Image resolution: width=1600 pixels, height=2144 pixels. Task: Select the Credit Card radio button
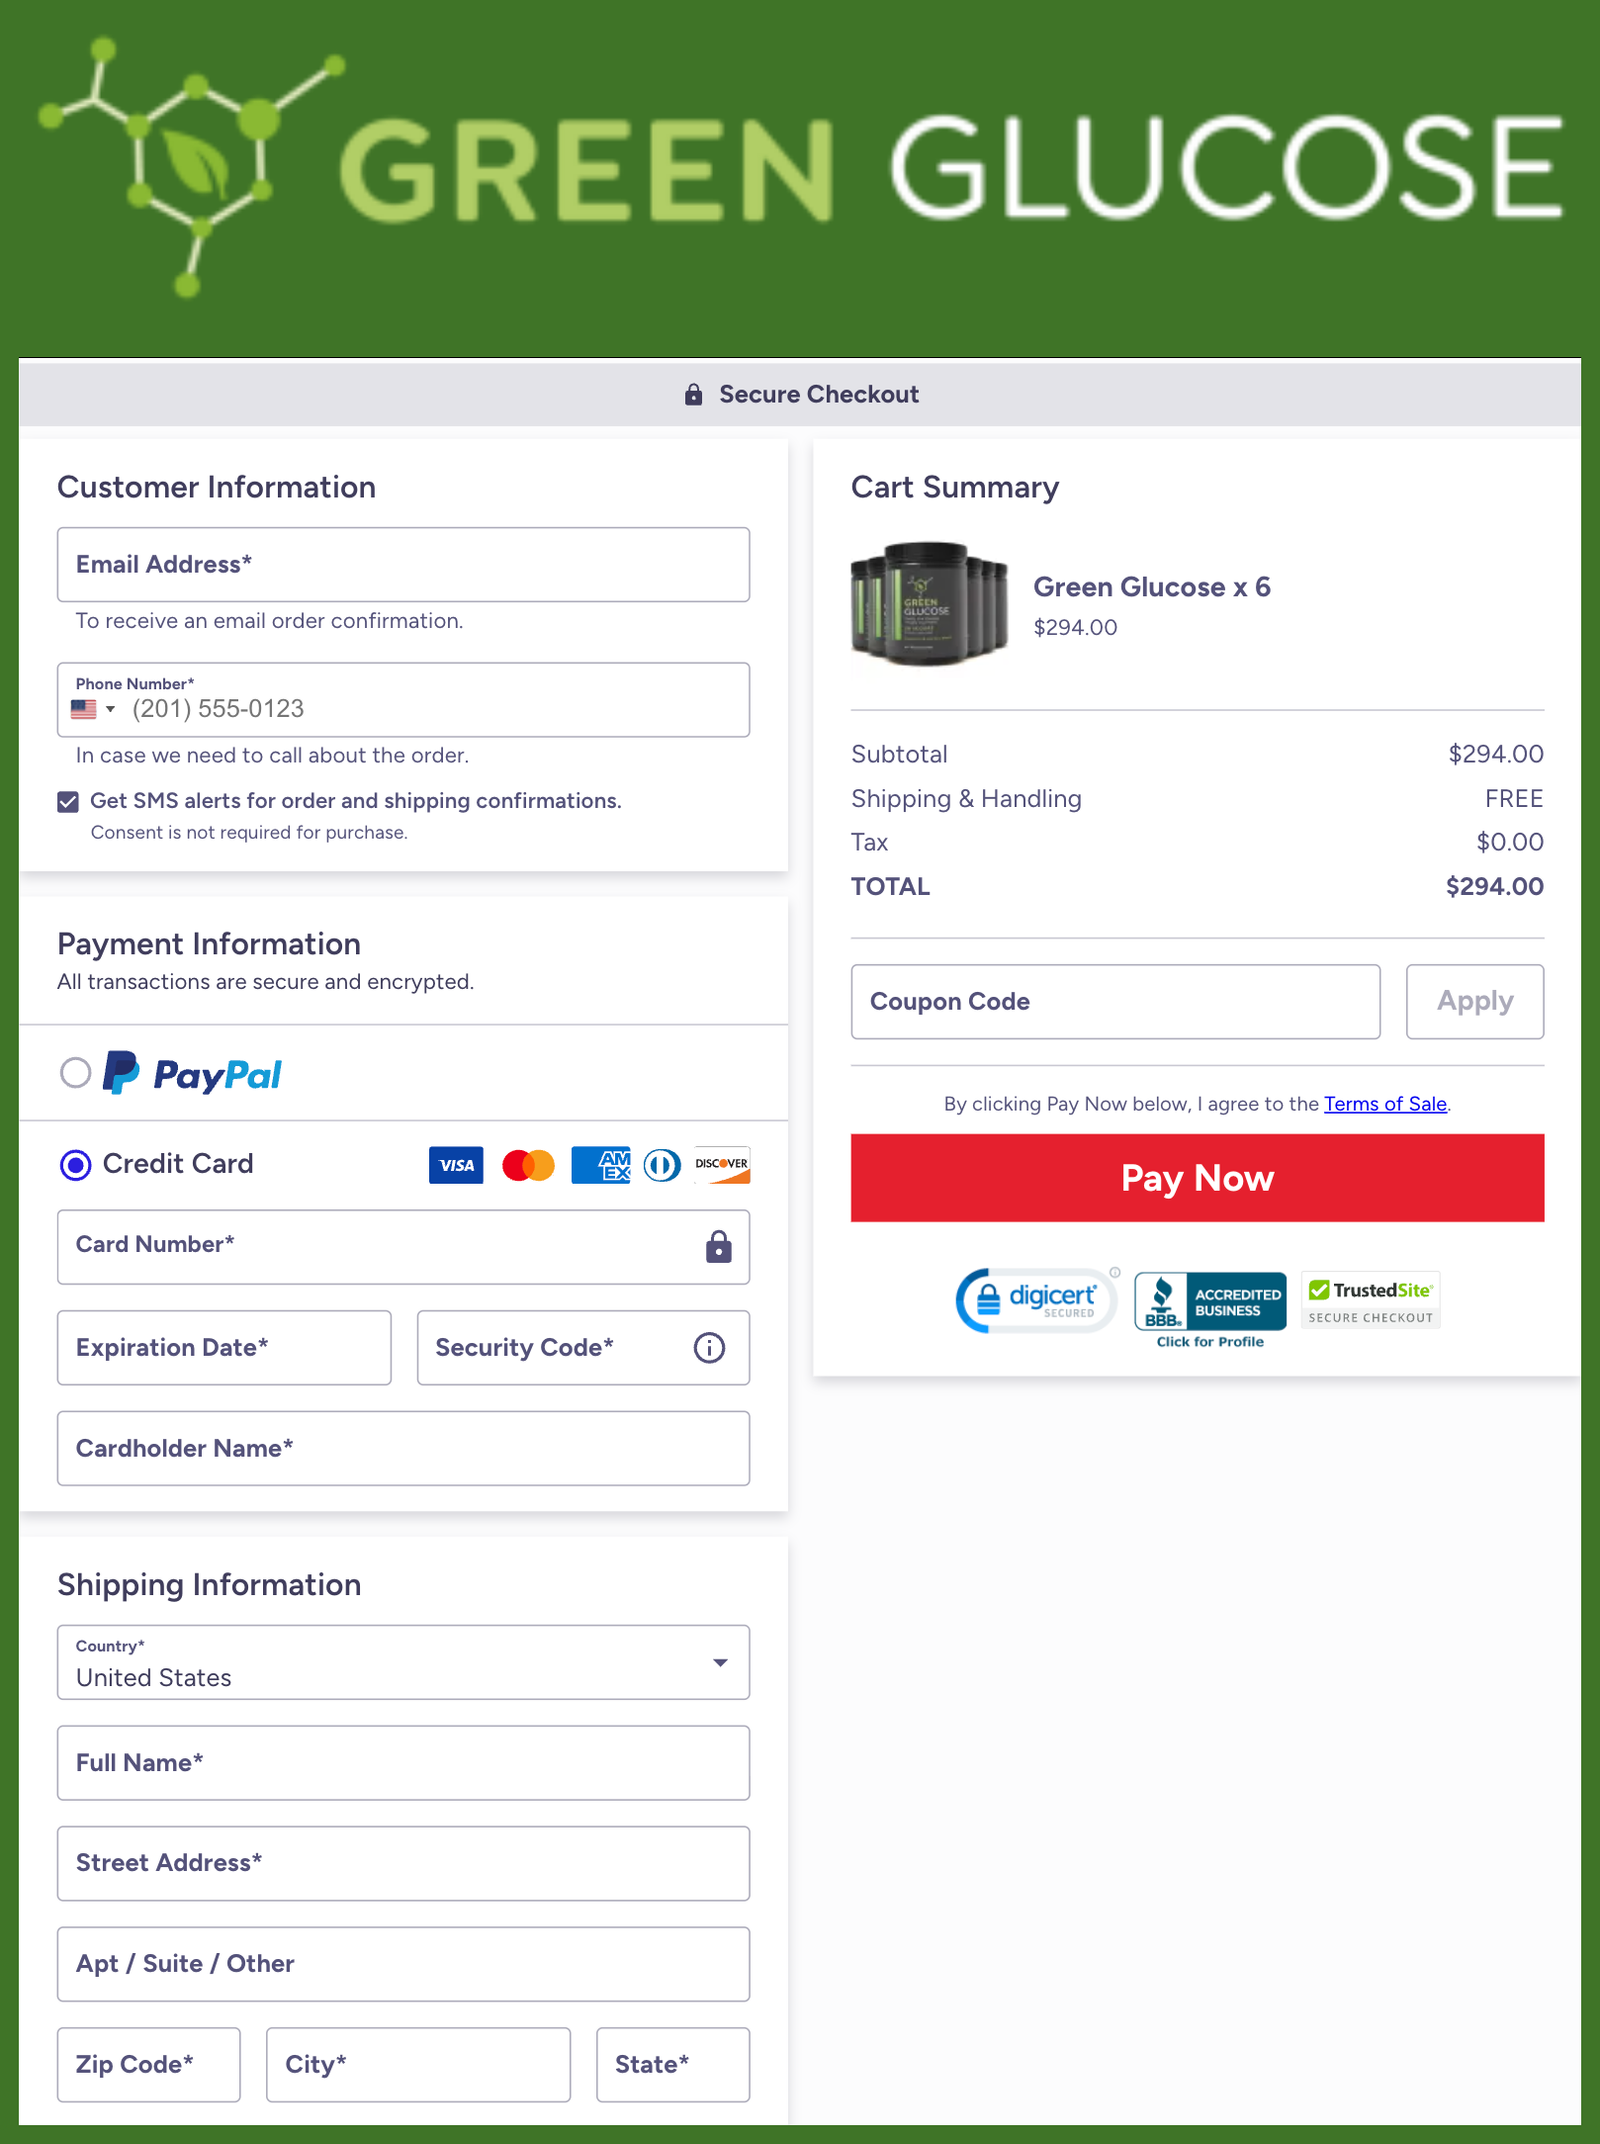pyautogui.click(x=76, y=1165)
